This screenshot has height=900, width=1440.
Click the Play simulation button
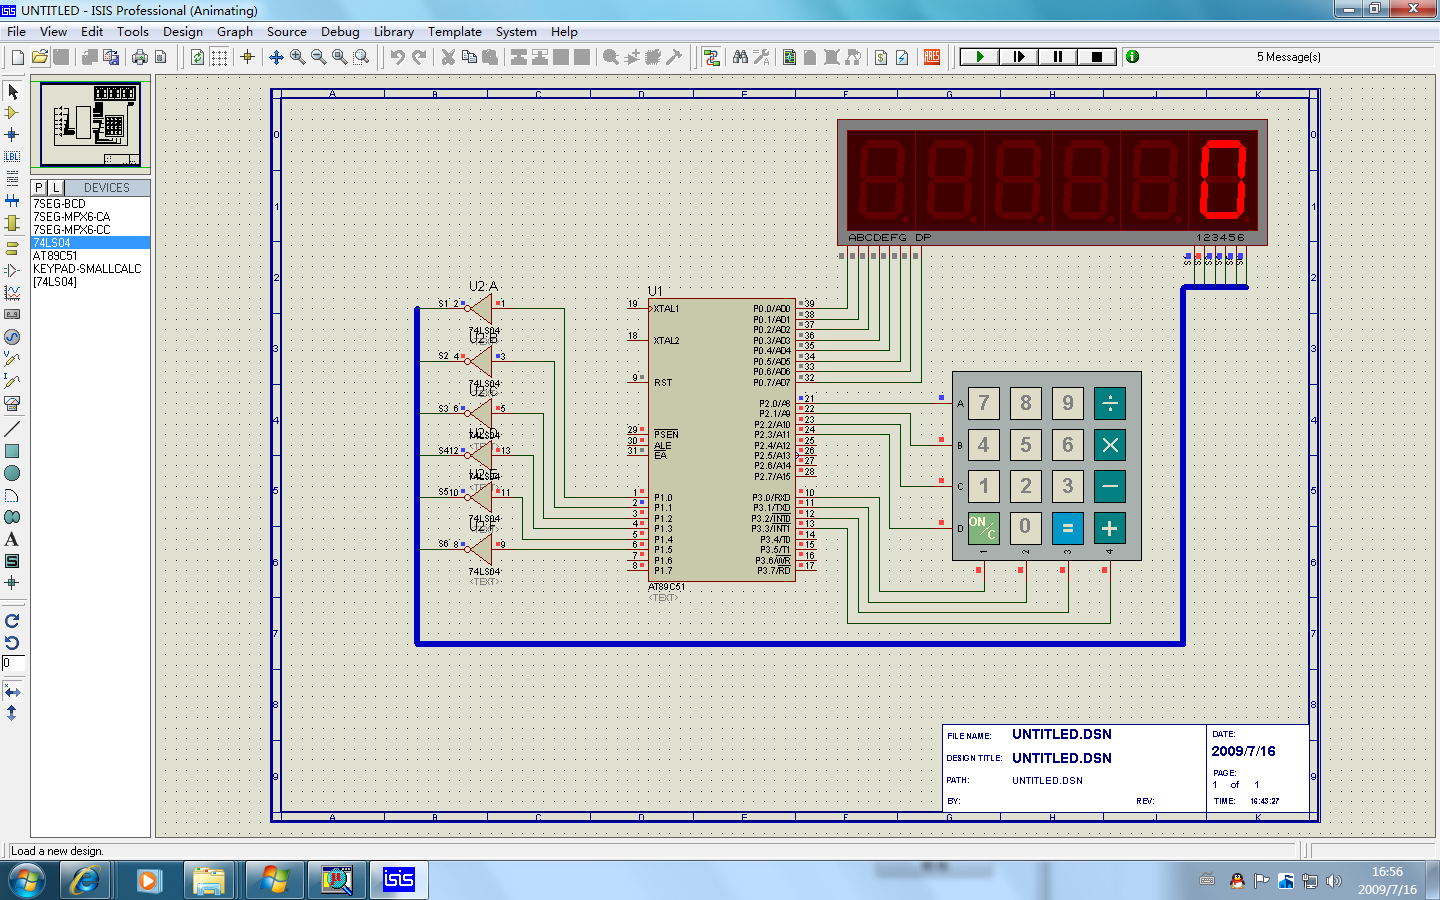tap(979, 57)
